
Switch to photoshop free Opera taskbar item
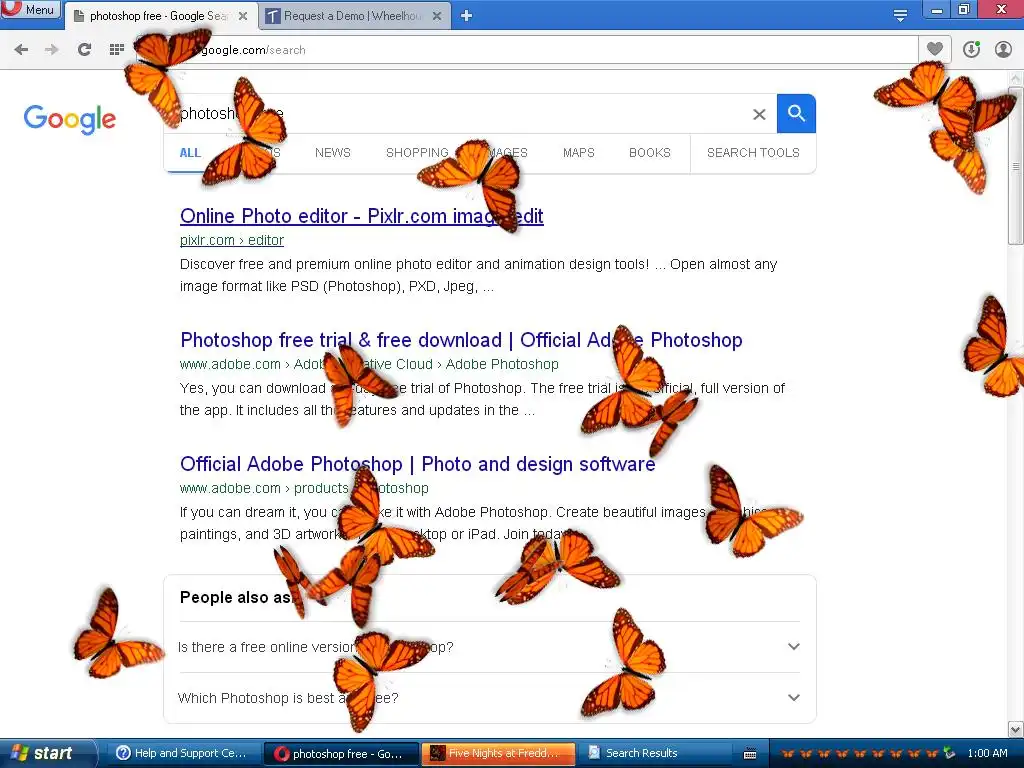[341, 754]
